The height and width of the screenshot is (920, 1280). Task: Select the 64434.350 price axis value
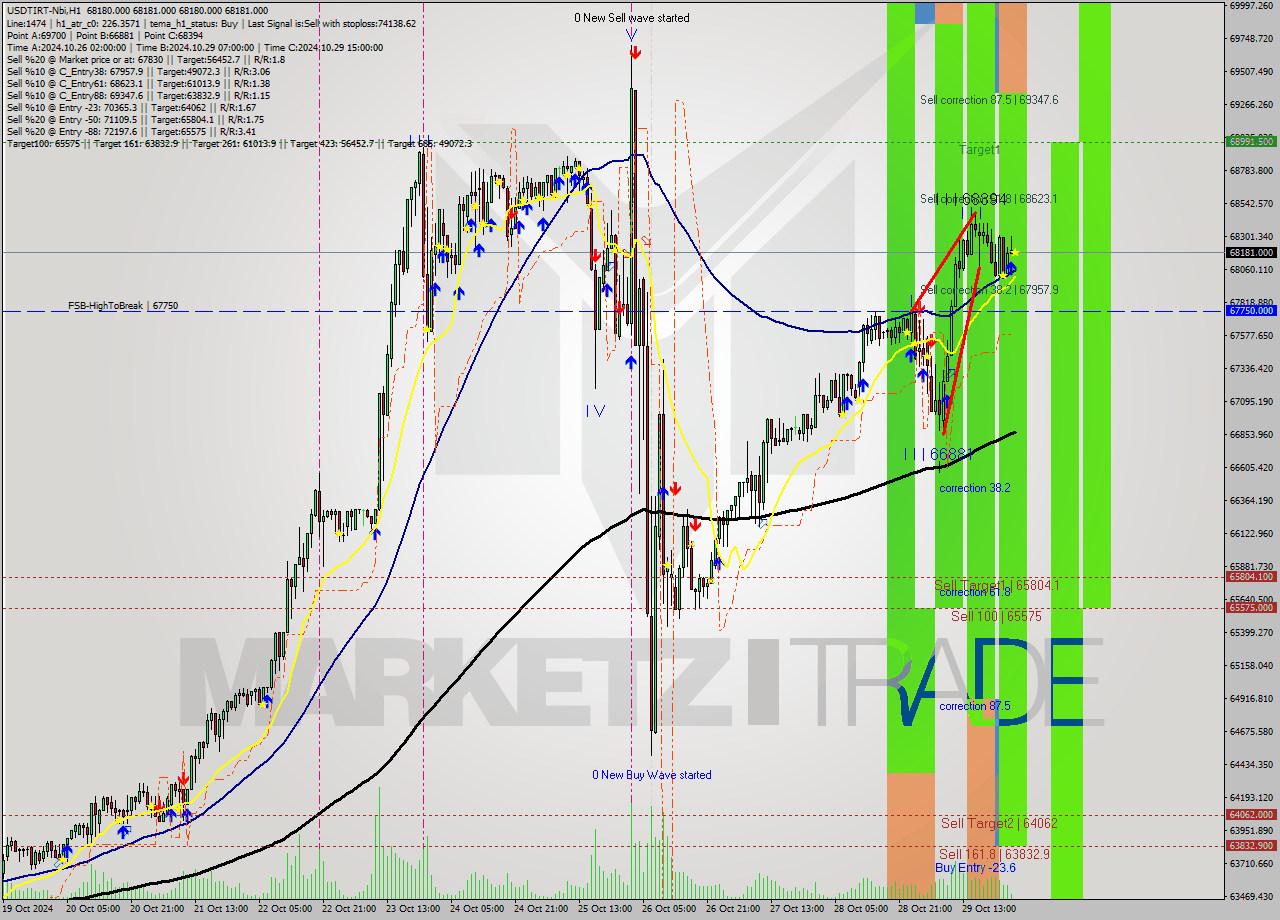pyautogui.click(x=1251, y=765)
